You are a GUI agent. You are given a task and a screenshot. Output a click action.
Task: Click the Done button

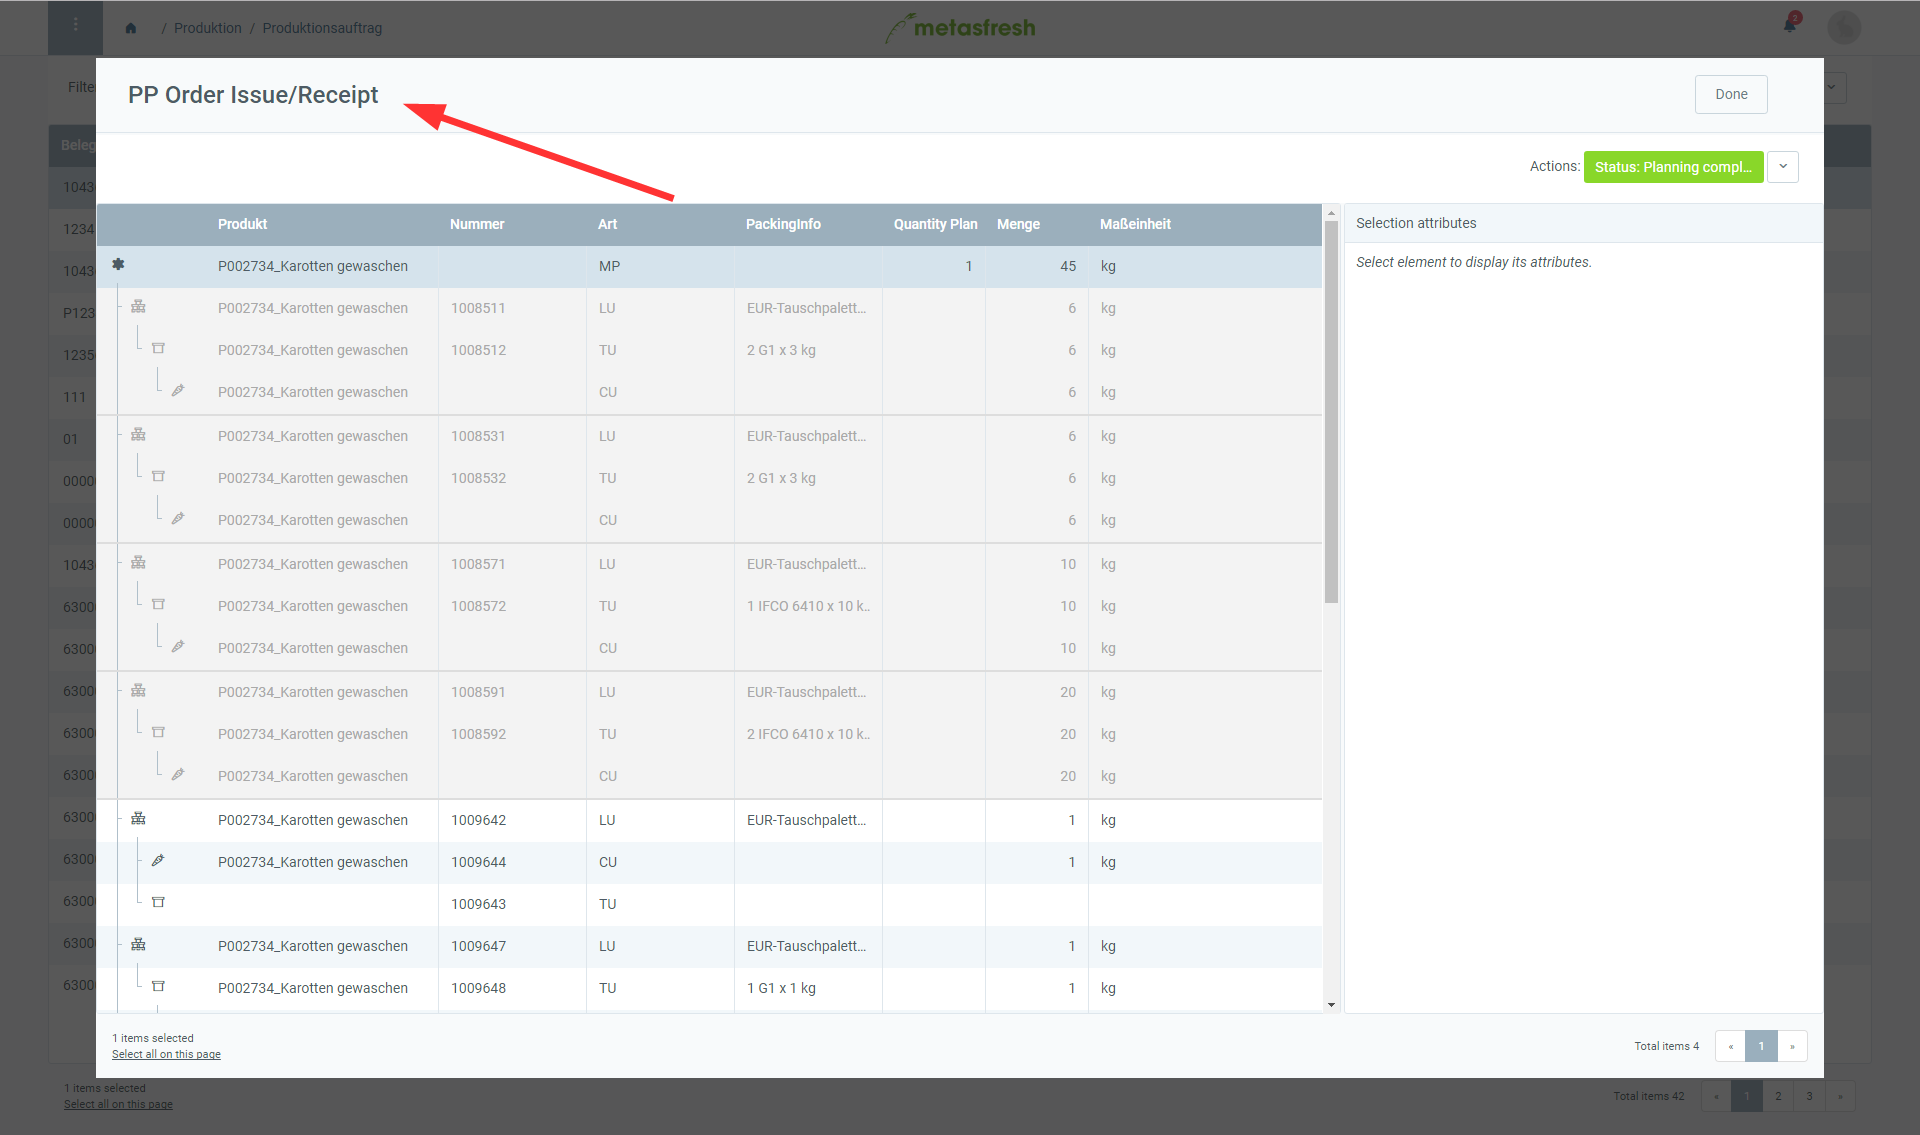[1730, 93]
